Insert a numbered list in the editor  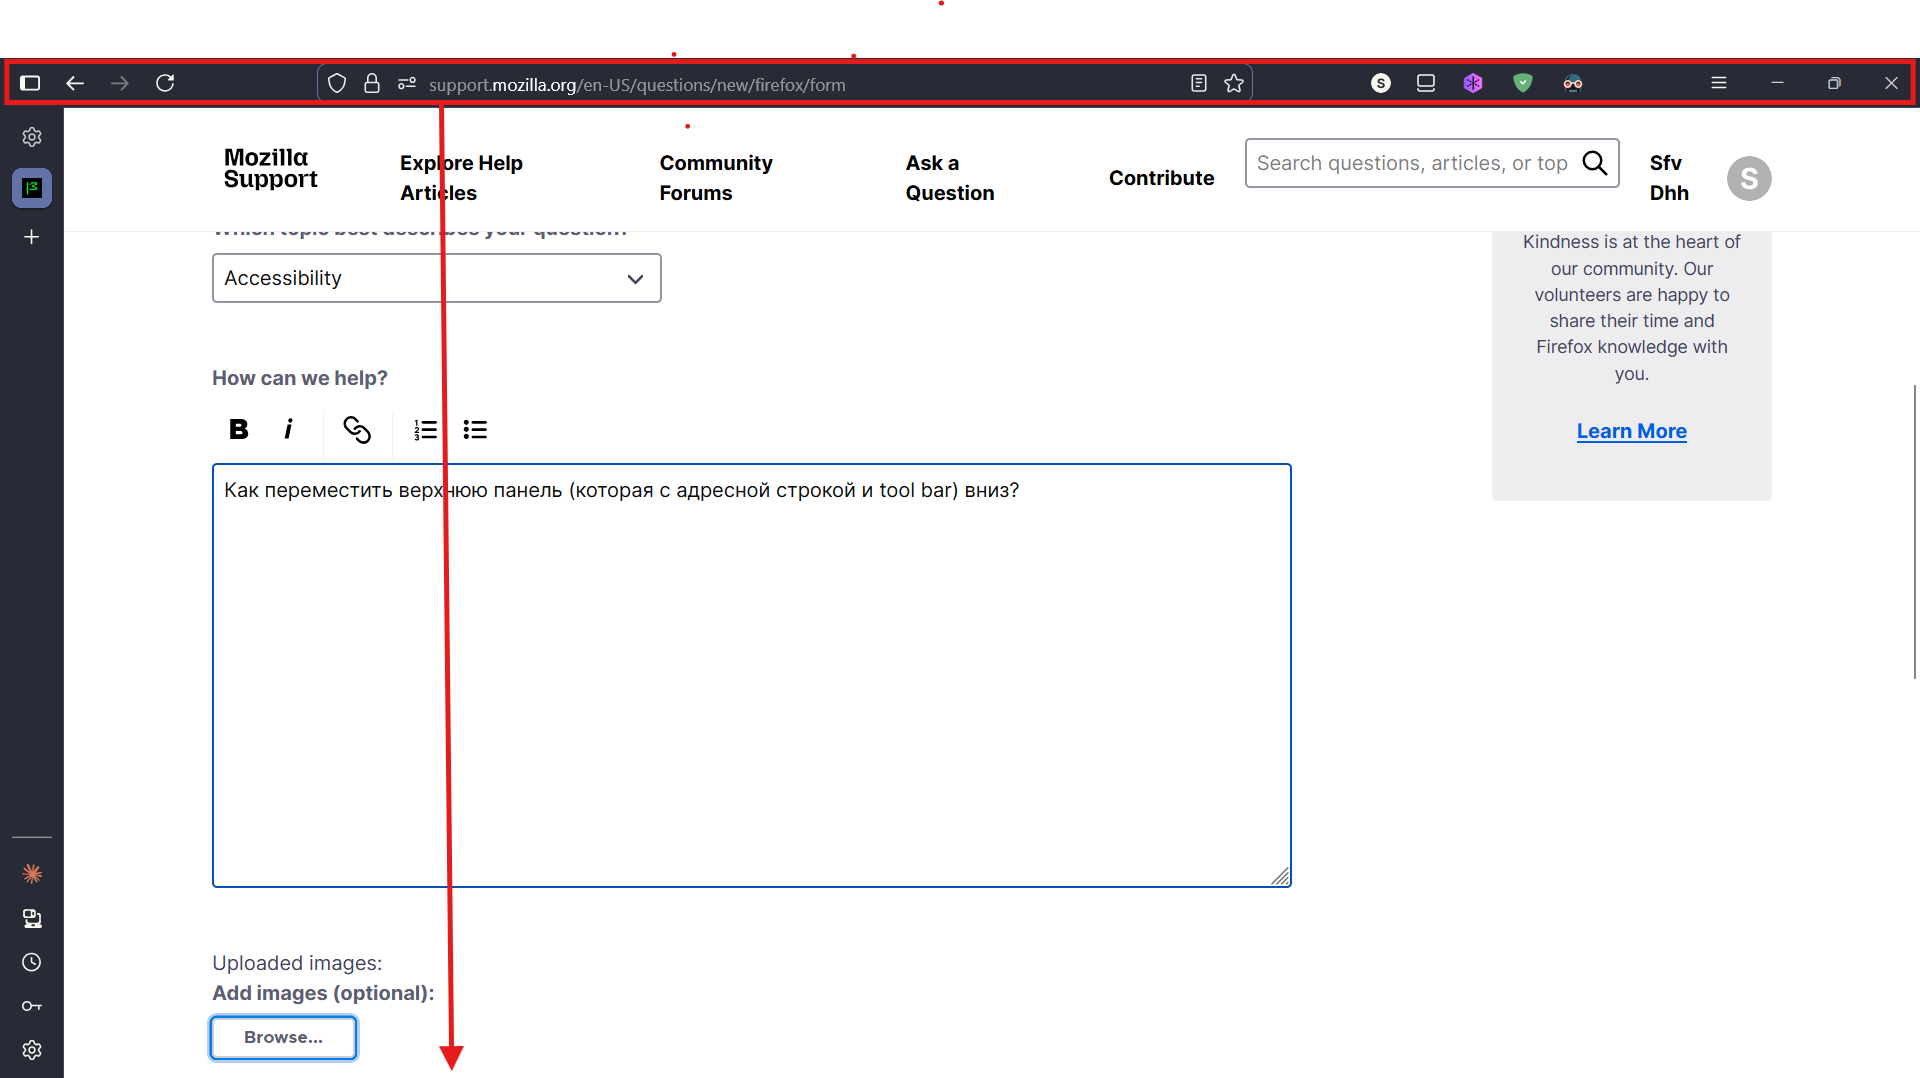tap(425, 430)
